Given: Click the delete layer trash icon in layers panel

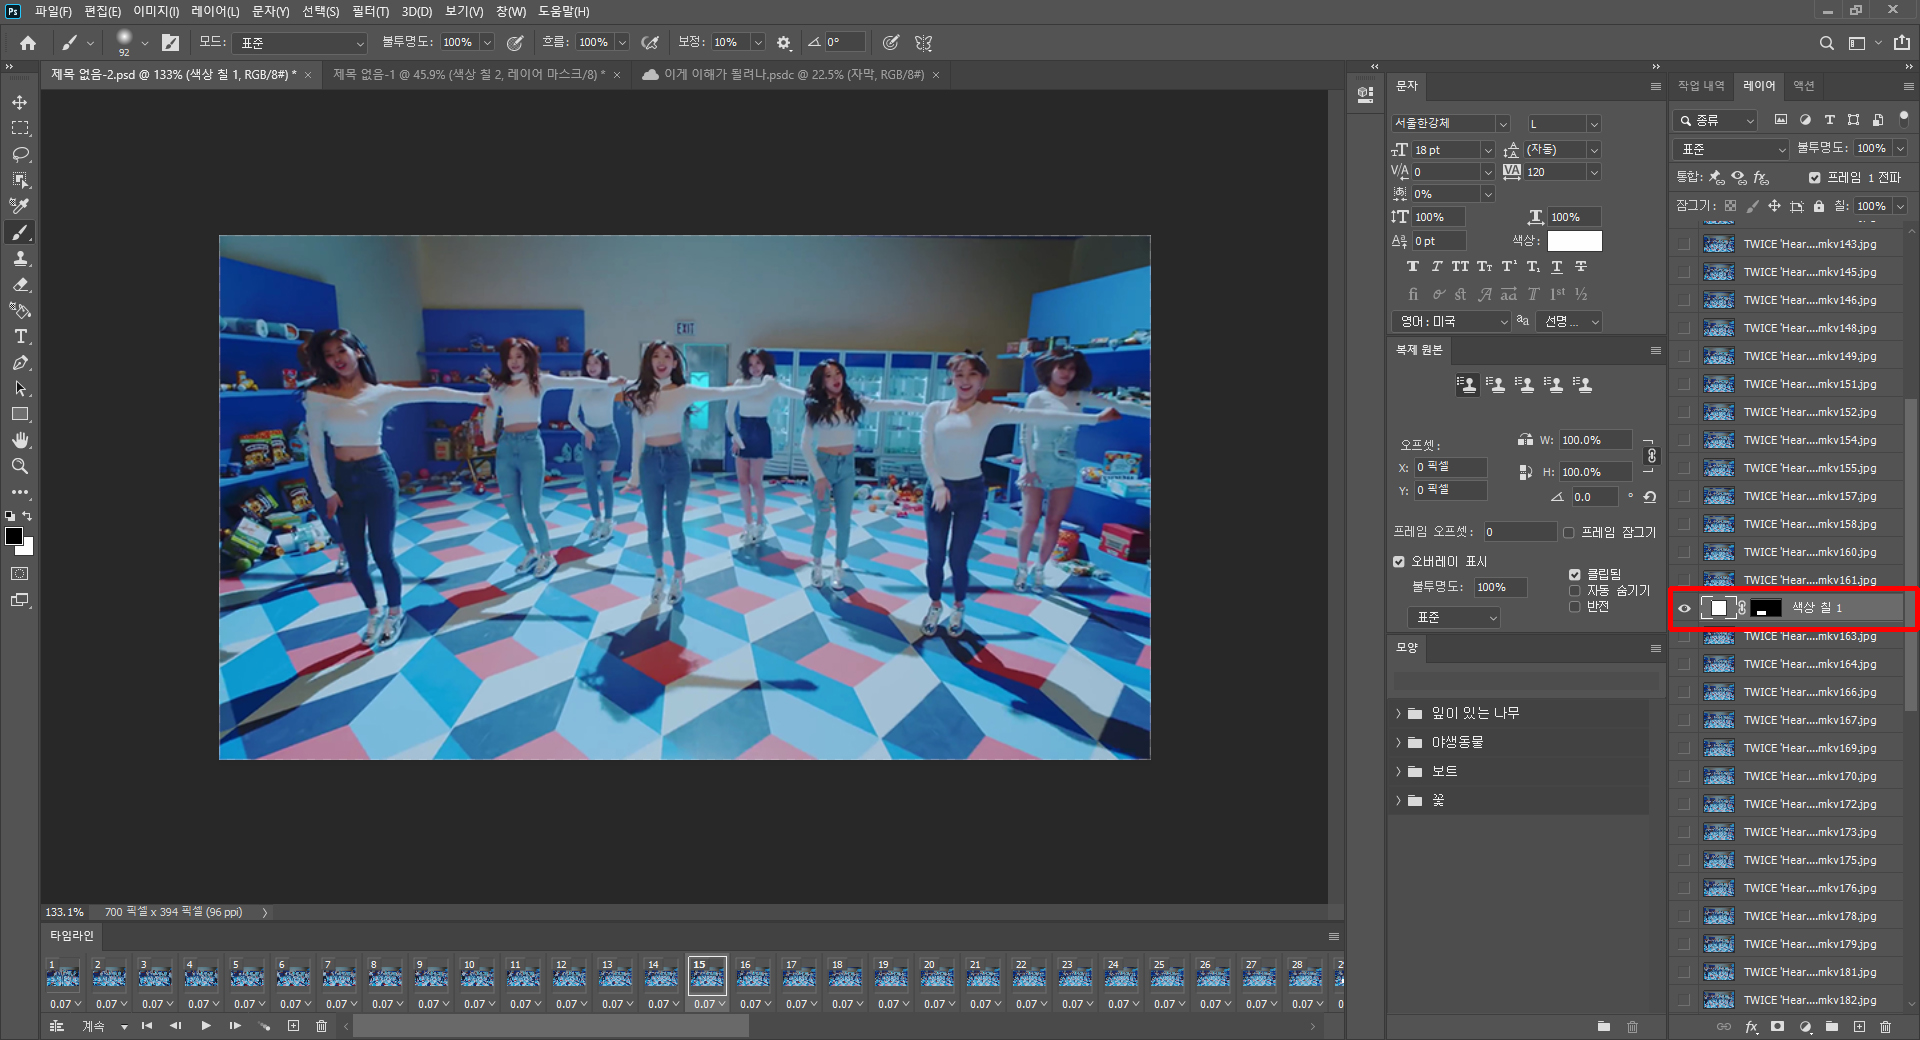Looking at the screenshot, I should (x=1886, y=1027).
